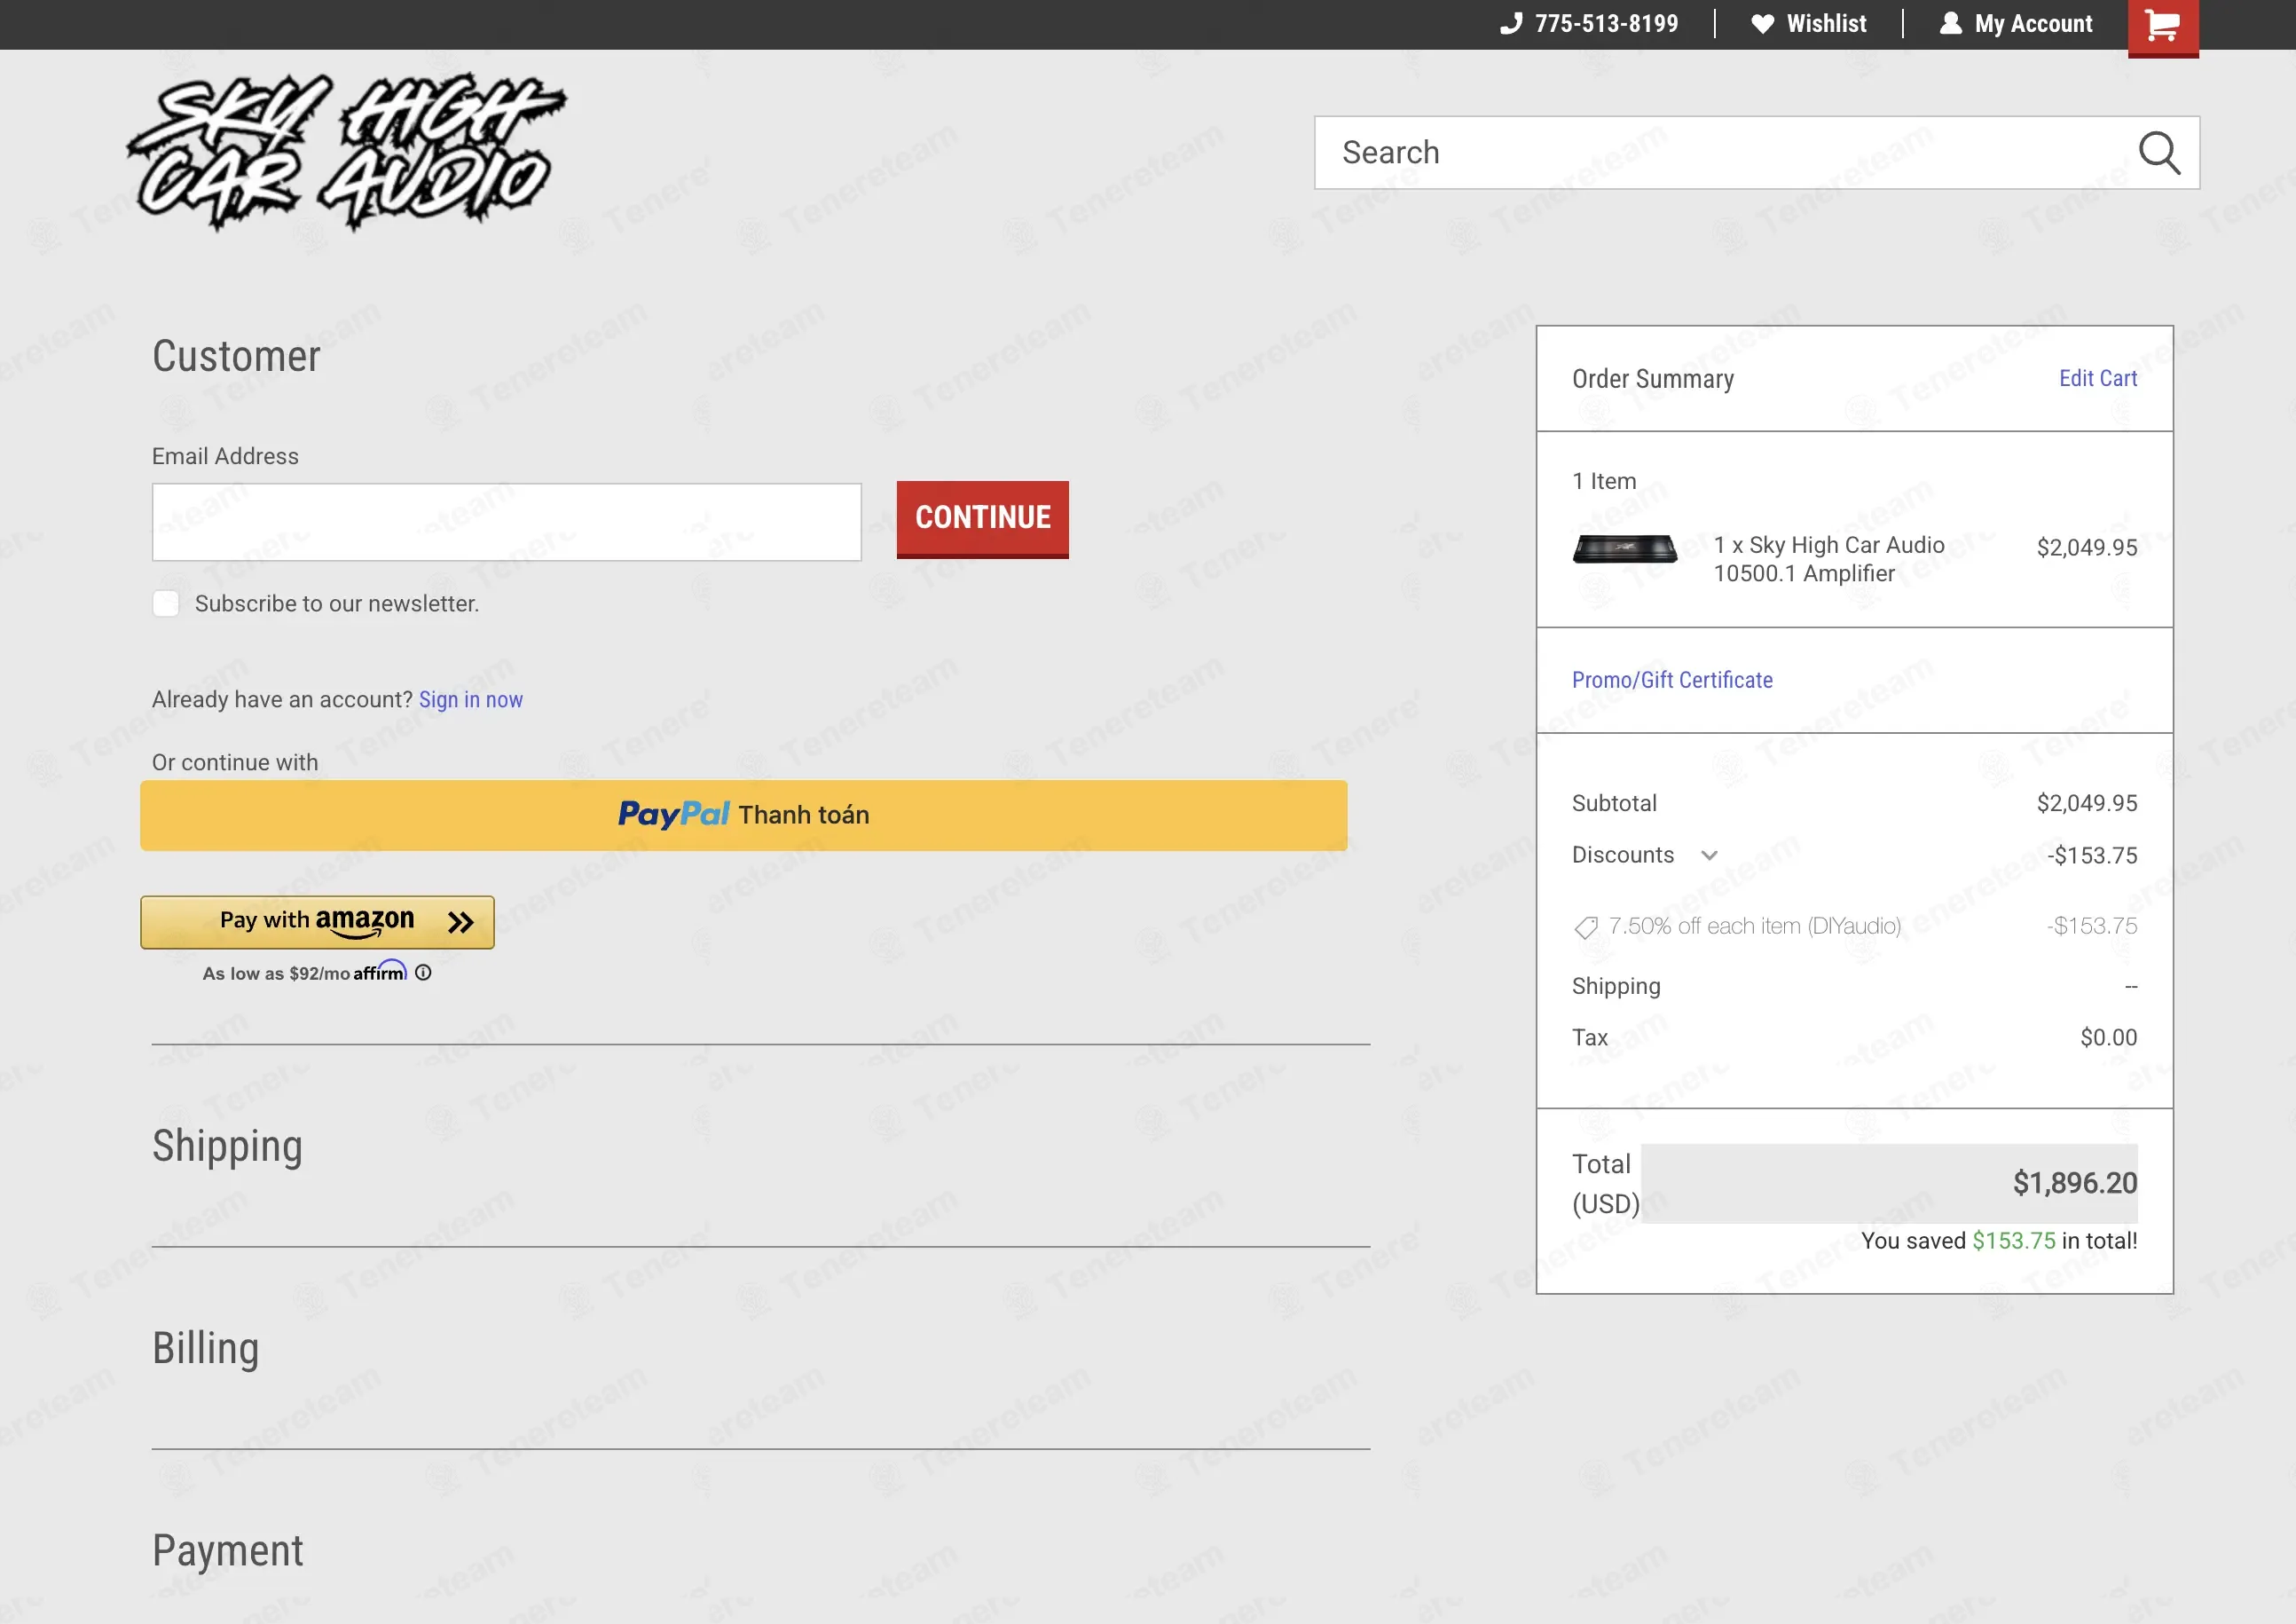Collapse the Discounts chevron
The image size is (2296, 1624).
1709,855
